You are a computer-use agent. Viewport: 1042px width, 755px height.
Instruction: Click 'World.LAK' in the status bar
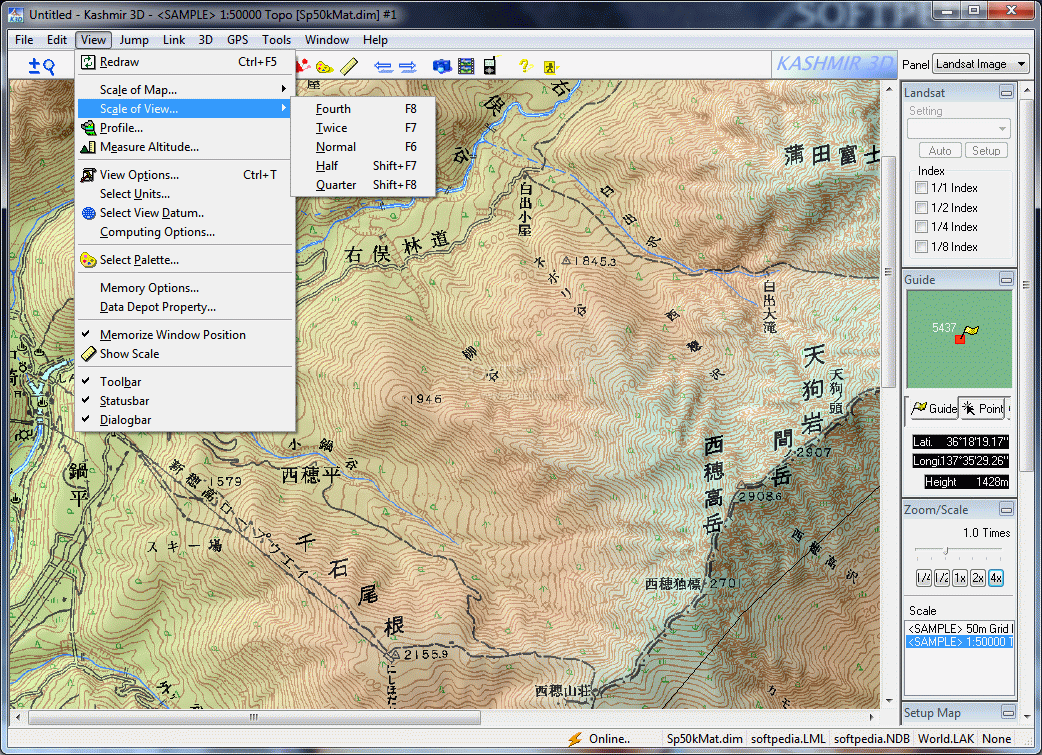pos(946,739)
